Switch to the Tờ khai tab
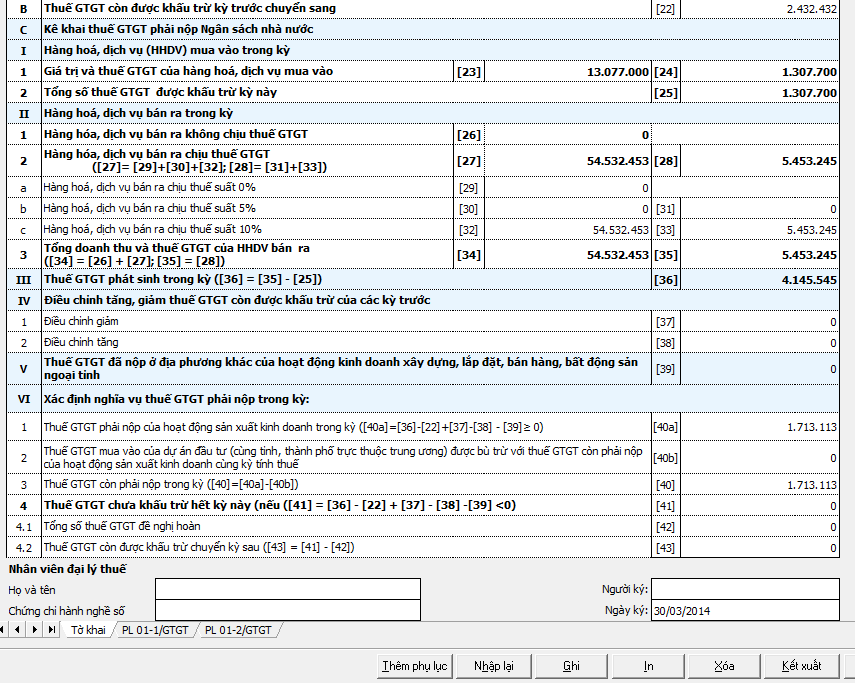This screenshot has height=683, width=855. pos(88,630)
